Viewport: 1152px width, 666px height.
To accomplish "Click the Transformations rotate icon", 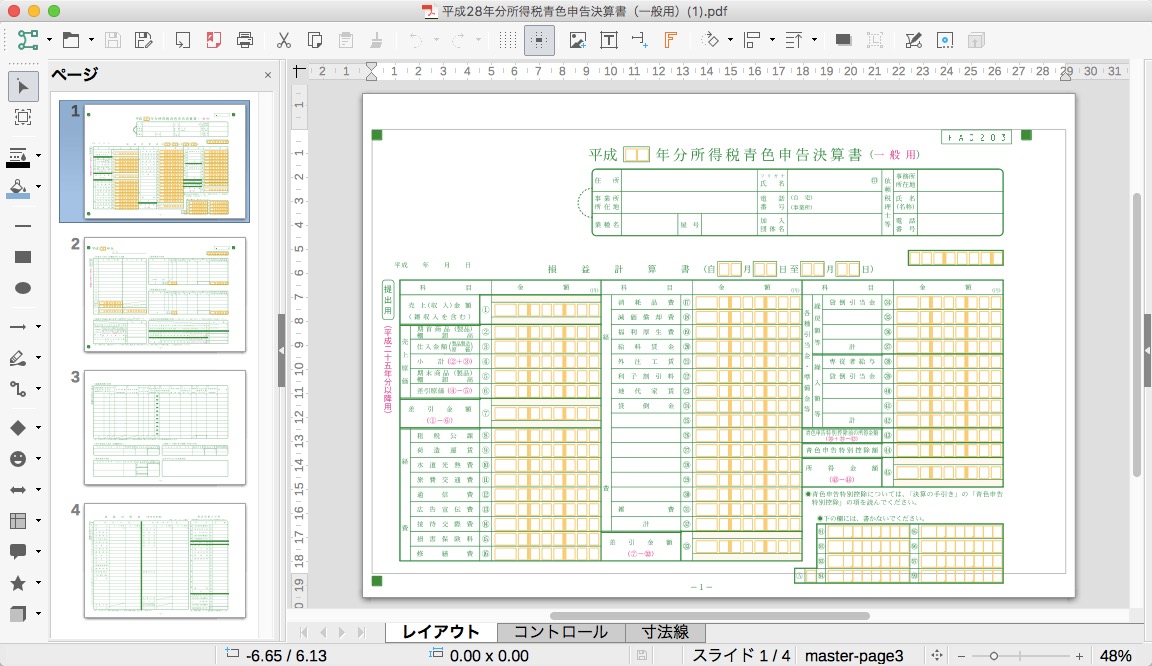I will tap(710, 40).
